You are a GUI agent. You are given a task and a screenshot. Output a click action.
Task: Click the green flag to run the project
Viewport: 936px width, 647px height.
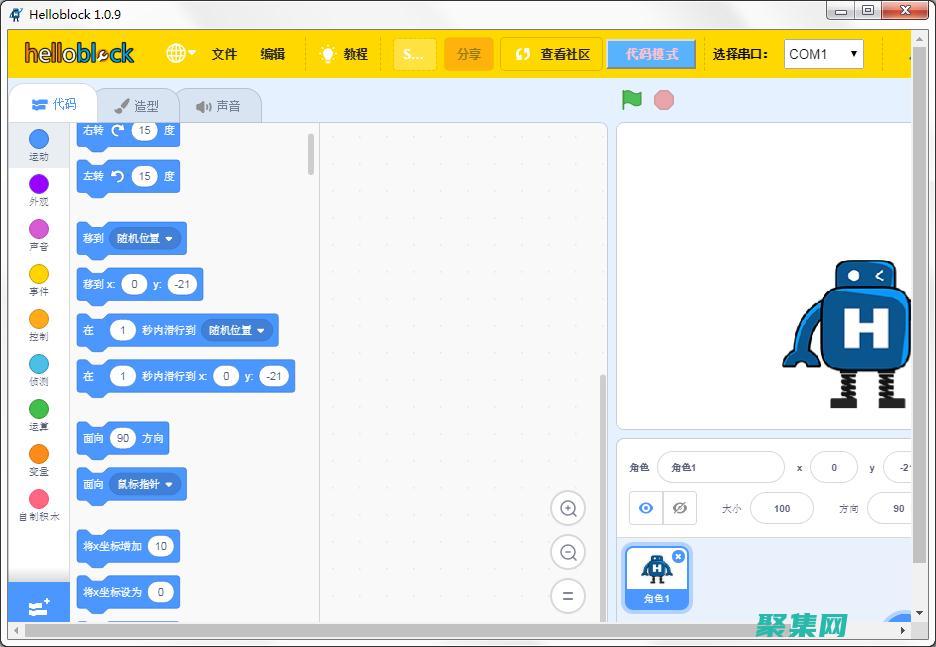(x=629, y=100)
